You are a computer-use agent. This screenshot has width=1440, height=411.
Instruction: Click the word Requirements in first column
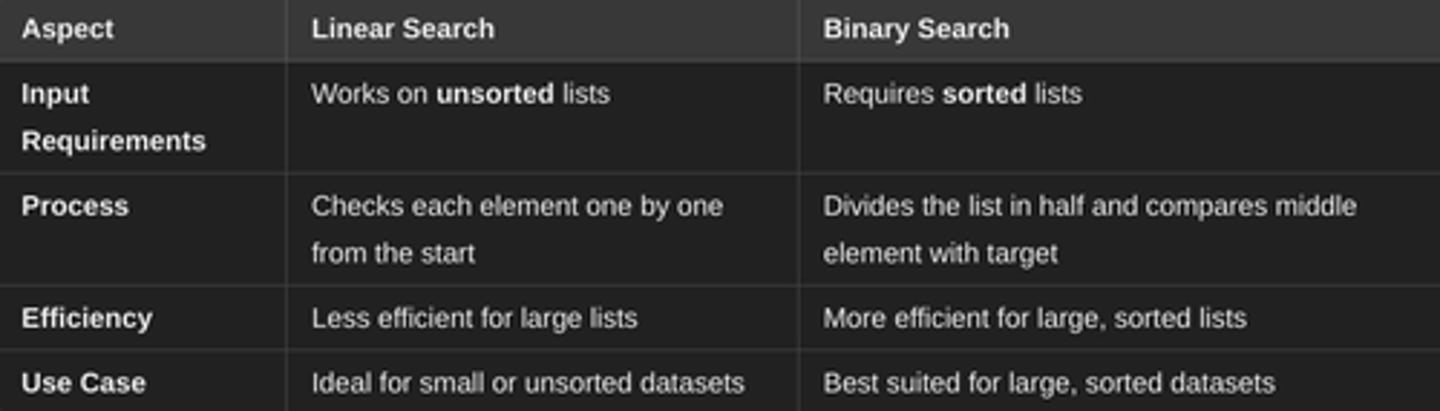113,141
